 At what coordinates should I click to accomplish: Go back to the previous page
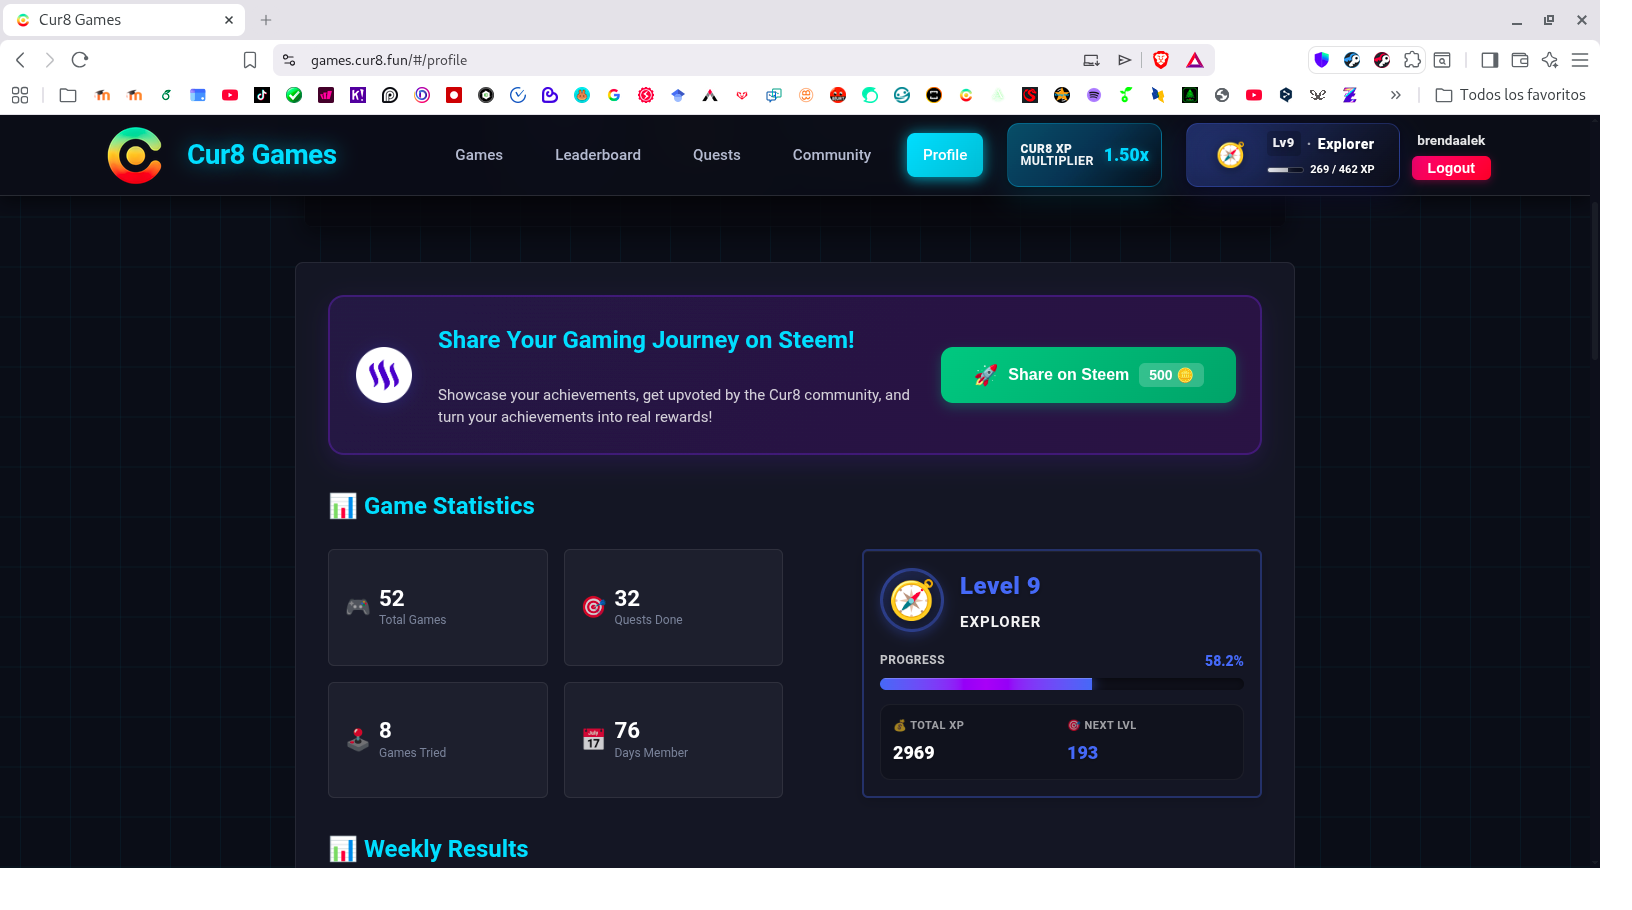20,60
